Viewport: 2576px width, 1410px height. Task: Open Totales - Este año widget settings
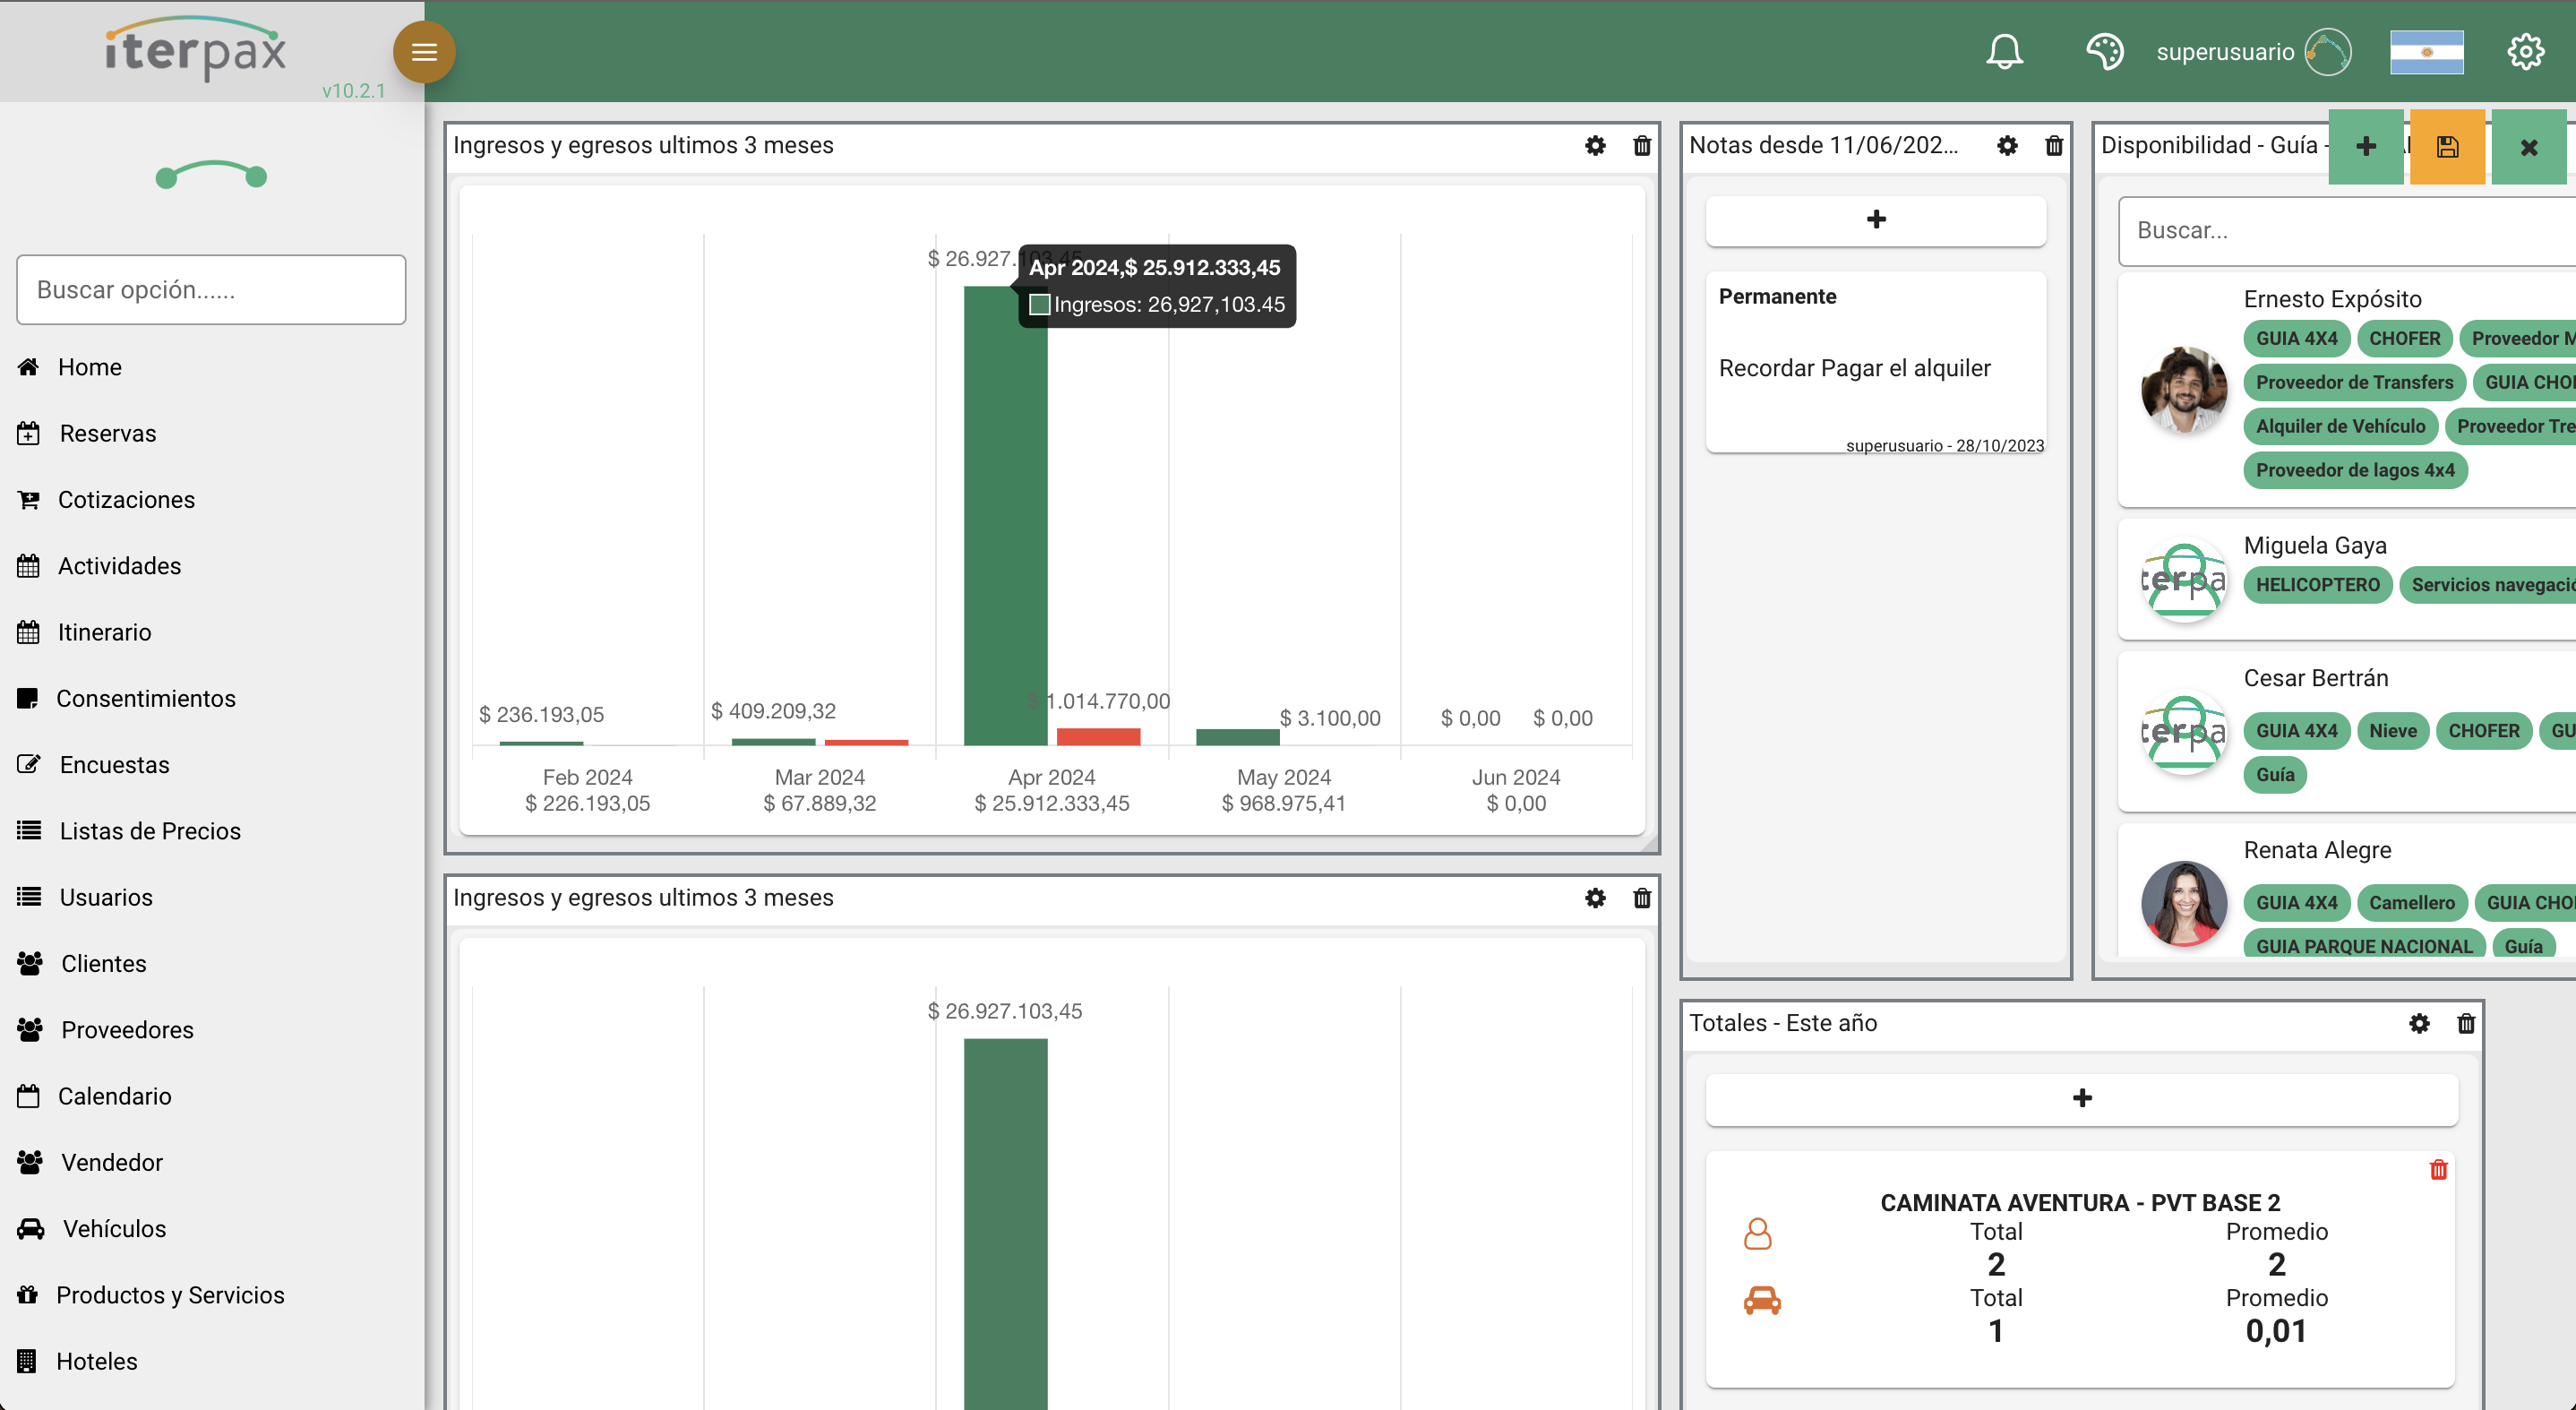[2419, 1023]
